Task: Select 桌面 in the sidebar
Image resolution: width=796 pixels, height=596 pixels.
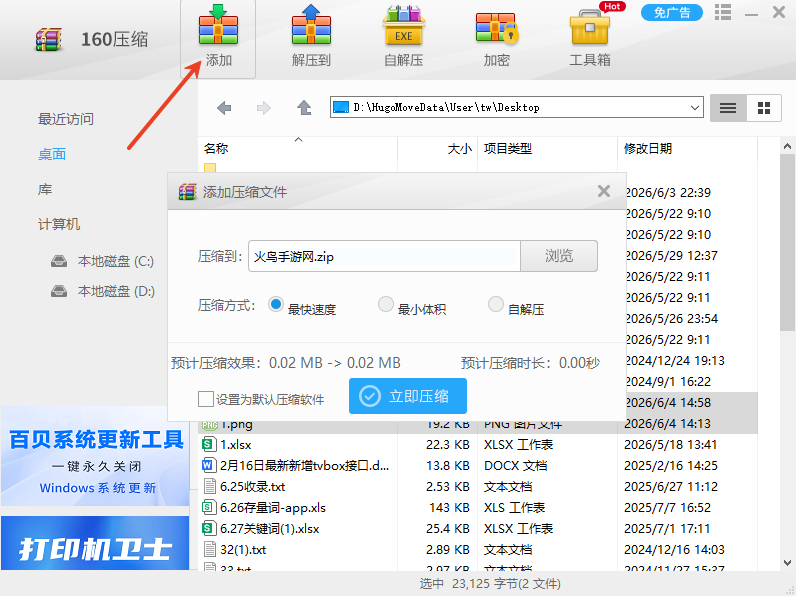Action: 52,154
